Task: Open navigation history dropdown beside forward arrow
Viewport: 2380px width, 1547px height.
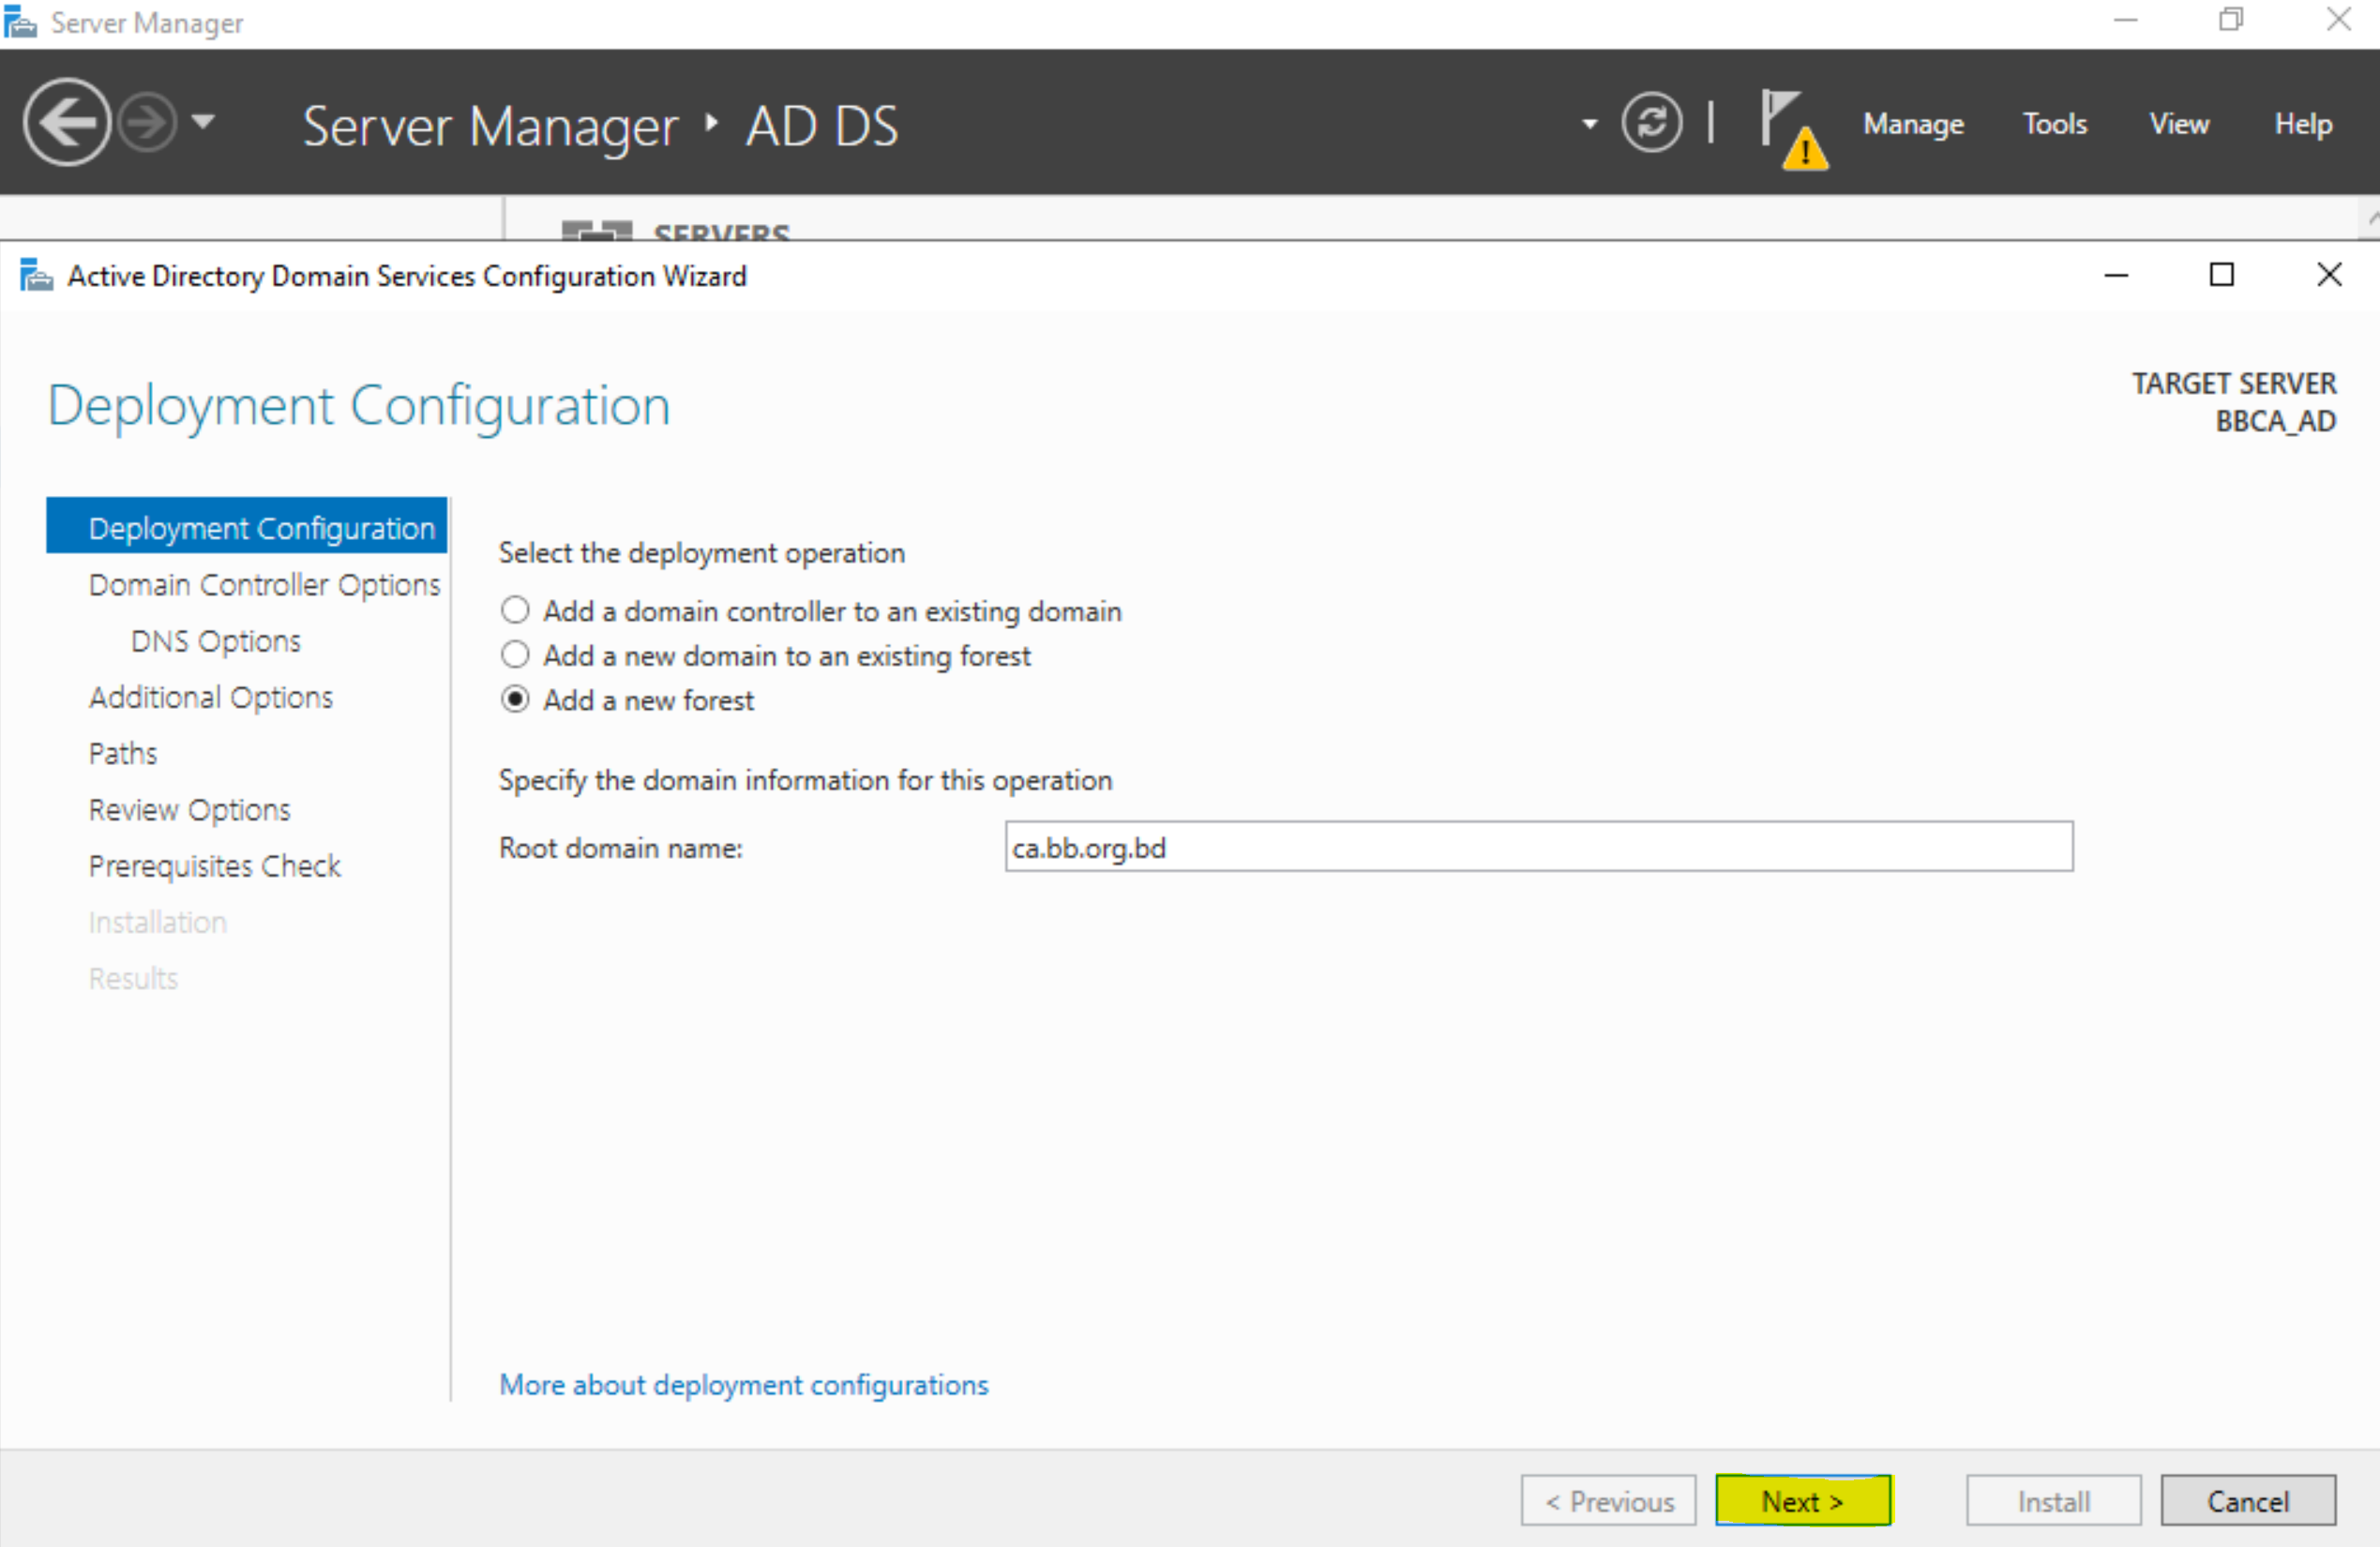Action: coord(203,122)
